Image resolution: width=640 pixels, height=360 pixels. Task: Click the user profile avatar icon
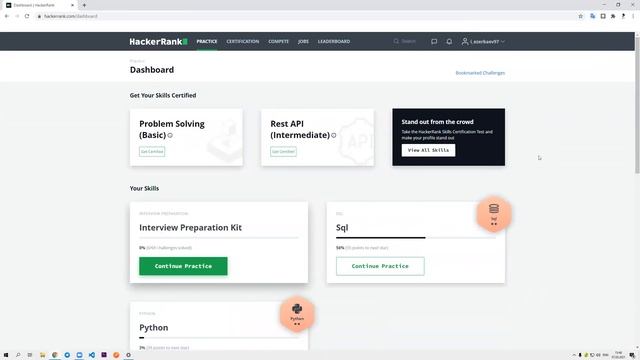pyautogui.click(x=465, y=41)
